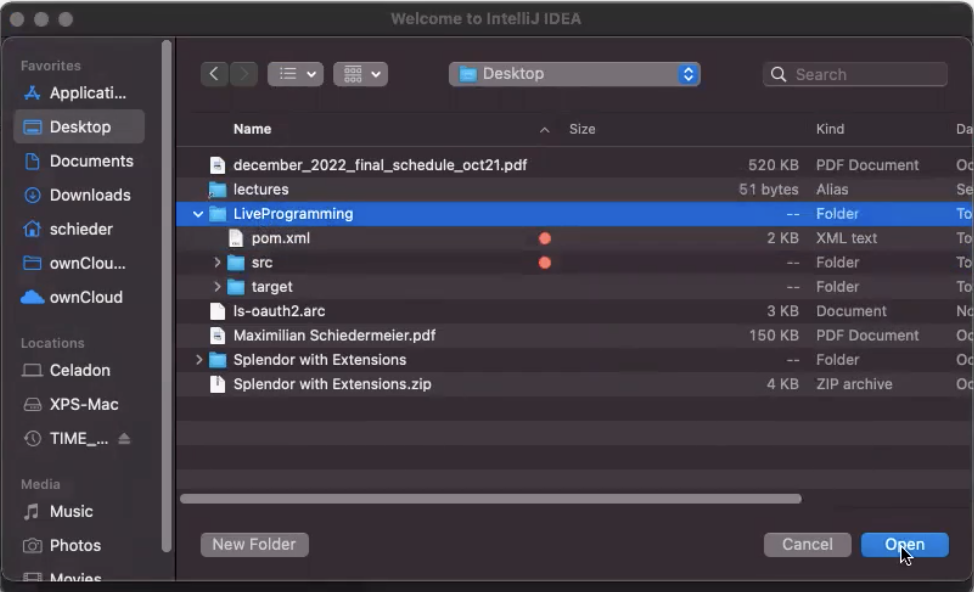Click the horizontal scrollbar in file list
The image size is (974, 592).
[x=491, y=498]
